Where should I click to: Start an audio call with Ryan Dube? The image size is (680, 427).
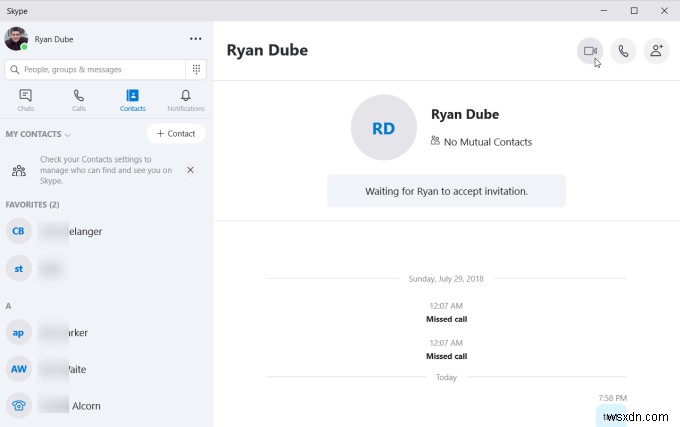coord(623,51)
